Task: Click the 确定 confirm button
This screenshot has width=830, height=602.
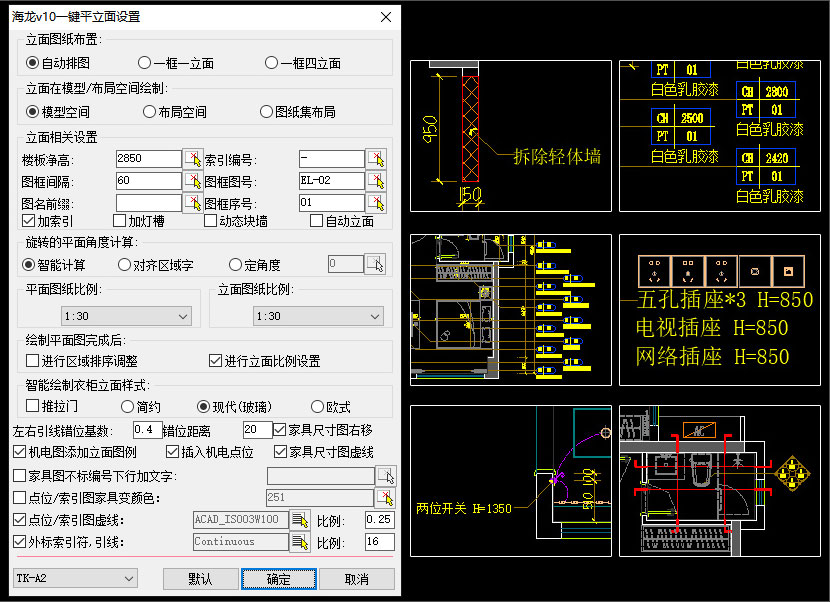Action: pyautogui.click(x=278, y=579)
